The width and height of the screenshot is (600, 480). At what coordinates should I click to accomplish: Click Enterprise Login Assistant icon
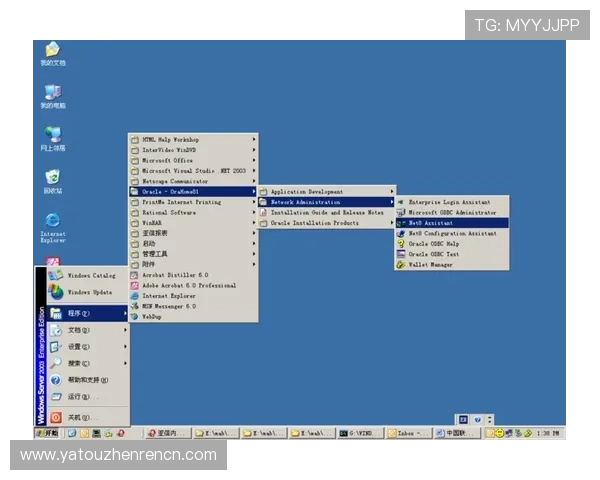[400, 202]
